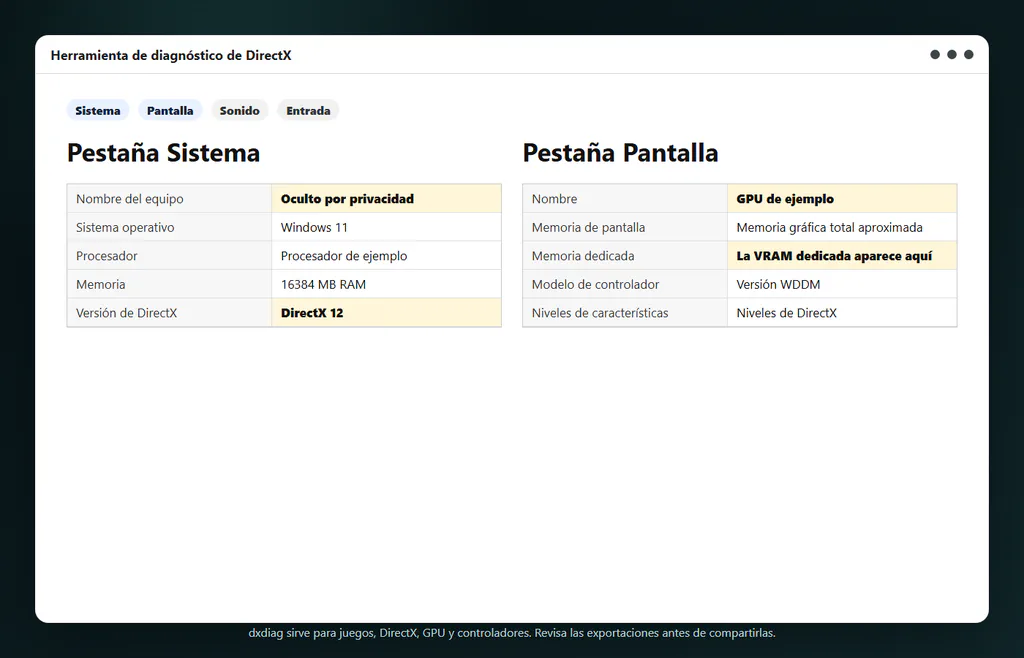Click the 'Procesador de ejemplo' value
This screenshot has width=1024, height=658.
(387, 256)
